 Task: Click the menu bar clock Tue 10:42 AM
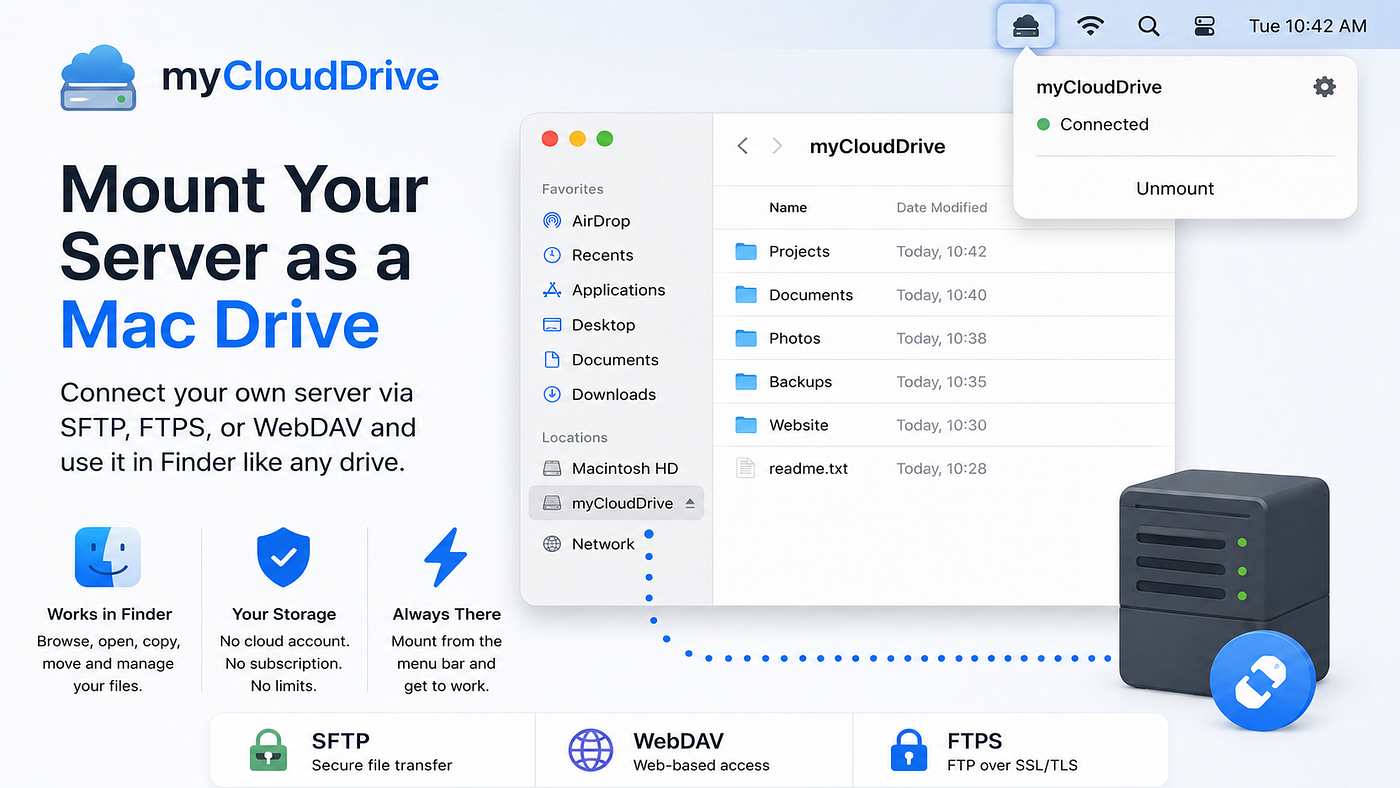coord(1307,27)
